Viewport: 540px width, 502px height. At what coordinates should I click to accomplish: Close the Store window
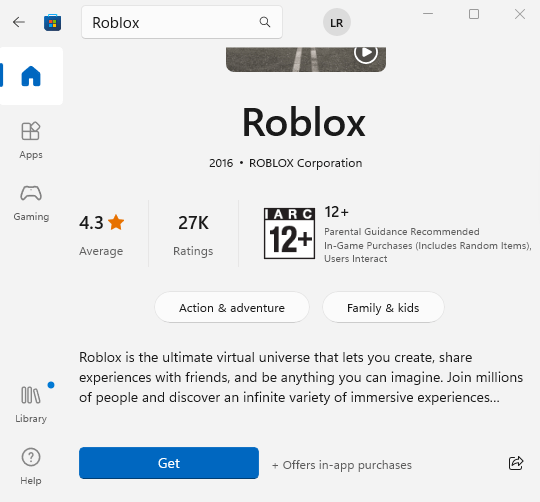click(520, 14)
